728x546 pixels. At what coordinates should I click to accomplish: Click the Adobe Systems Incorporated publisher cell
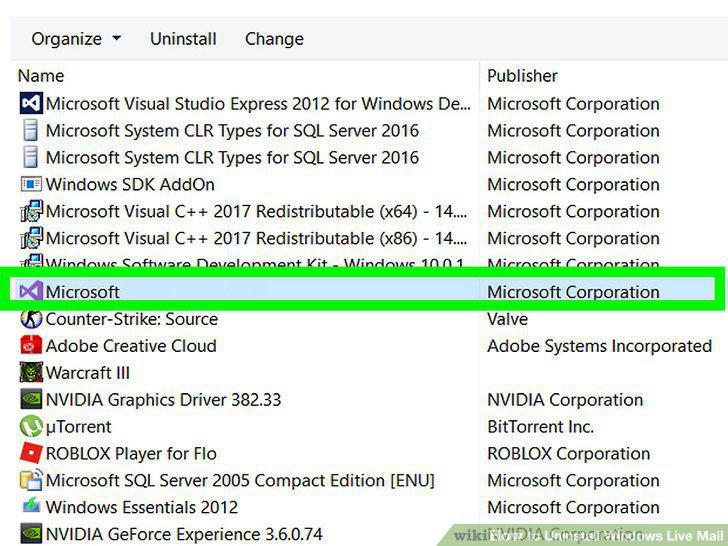coord(599,346)
